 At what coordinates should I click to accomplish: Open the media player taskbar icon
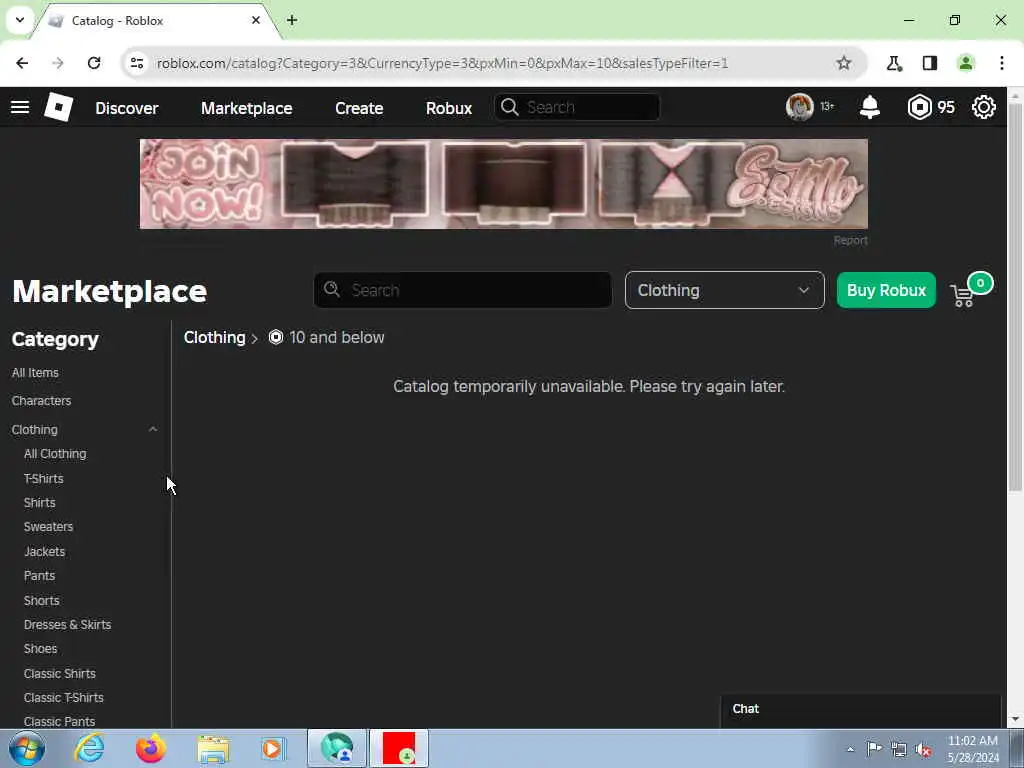point(273,748)
